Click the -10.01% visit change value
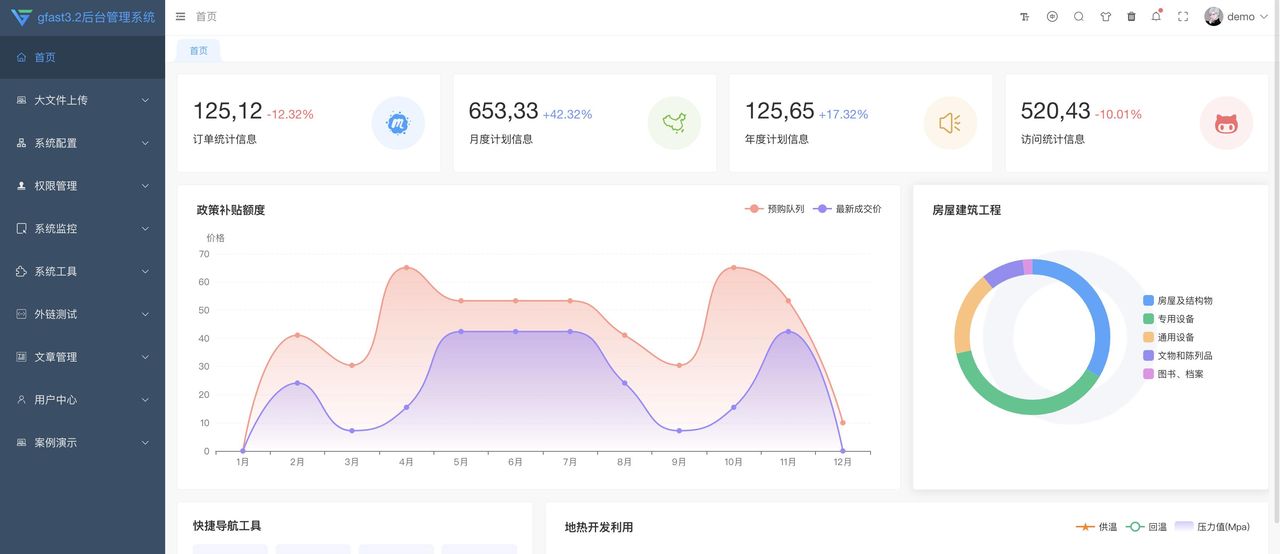The width and height of the screenshot is (1280, 554). click(x=1118, y=114)
